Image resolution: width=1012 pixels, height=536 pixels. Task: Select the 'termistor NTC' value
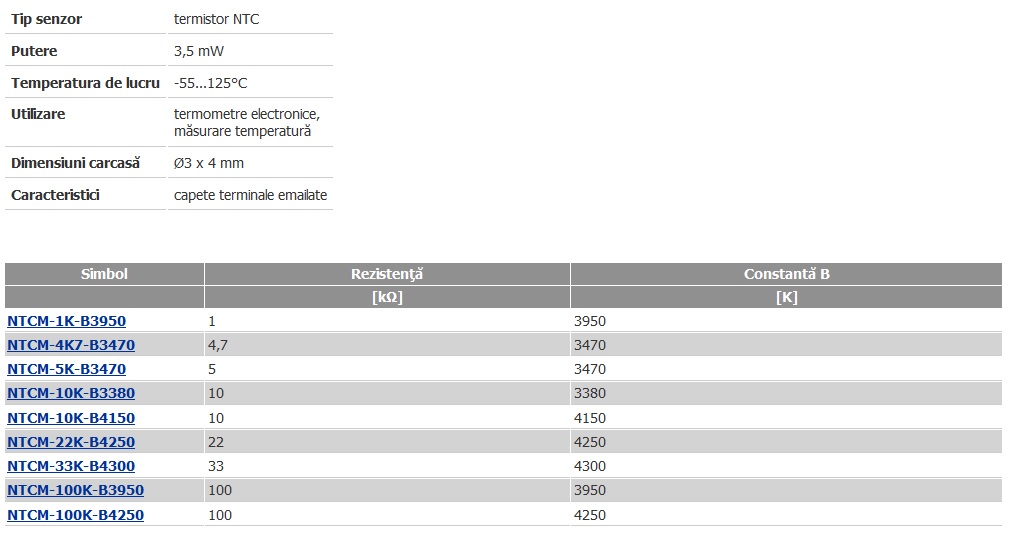pyautogui.click(x=217, y=19)
